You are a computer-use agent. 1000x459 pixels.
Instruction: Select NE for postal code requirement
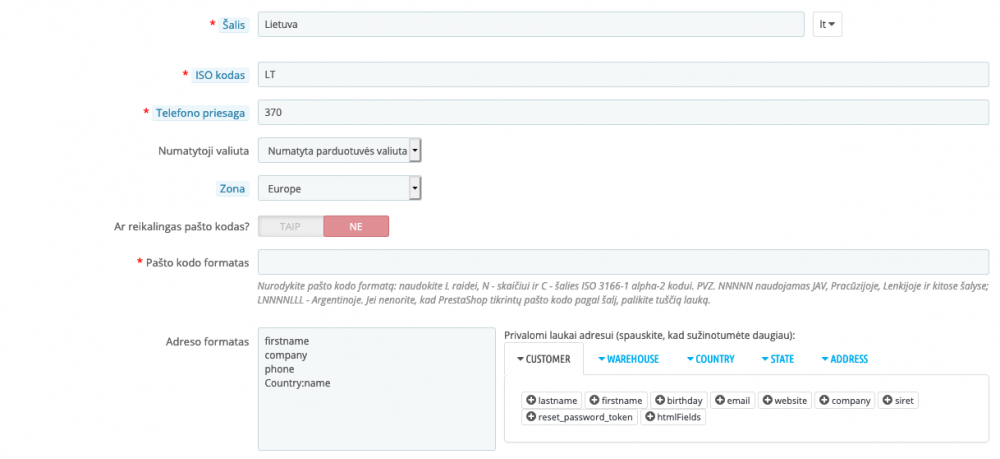[x=355, y=227]
